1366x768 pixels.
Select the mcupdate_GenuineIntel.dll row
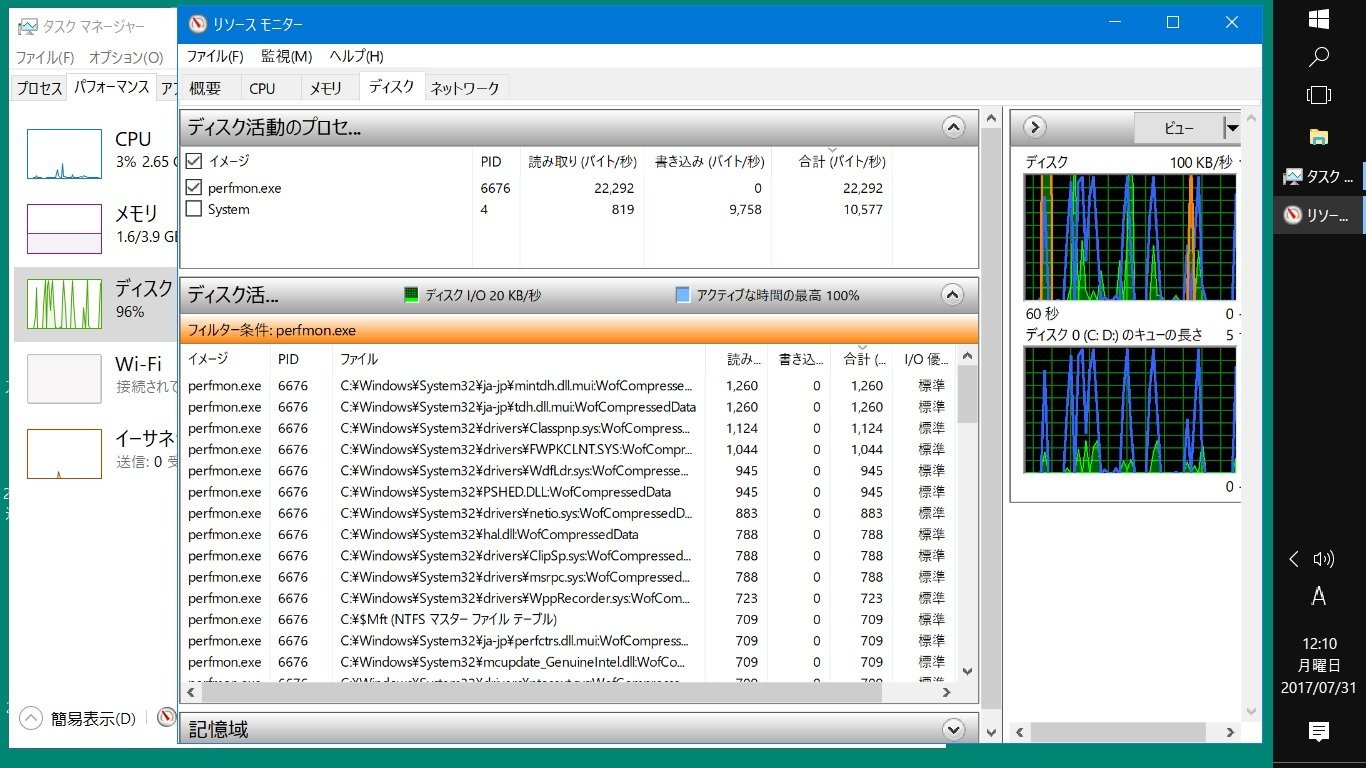click(x=568, y=661)
